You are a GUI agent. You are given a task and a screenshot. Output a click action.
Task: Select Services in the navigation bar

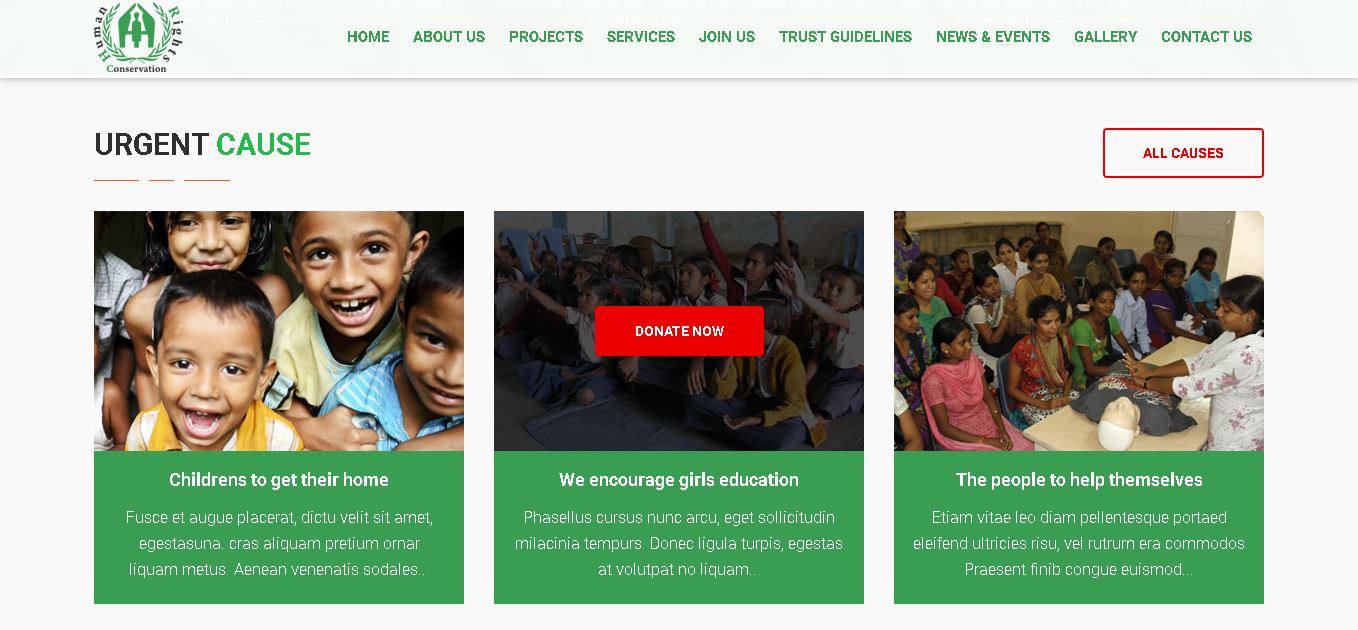[641, 37]
